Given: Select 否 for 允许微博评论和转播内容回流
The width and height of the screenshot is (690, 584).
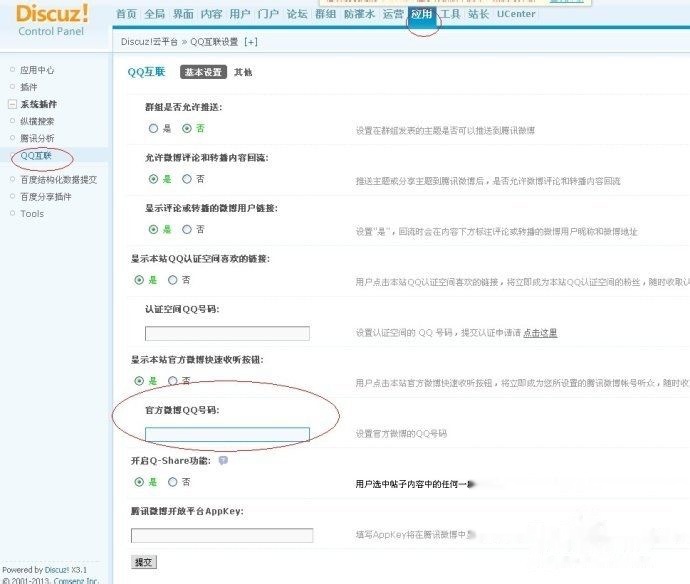Looking at the screenshot, I should (187, 179).
